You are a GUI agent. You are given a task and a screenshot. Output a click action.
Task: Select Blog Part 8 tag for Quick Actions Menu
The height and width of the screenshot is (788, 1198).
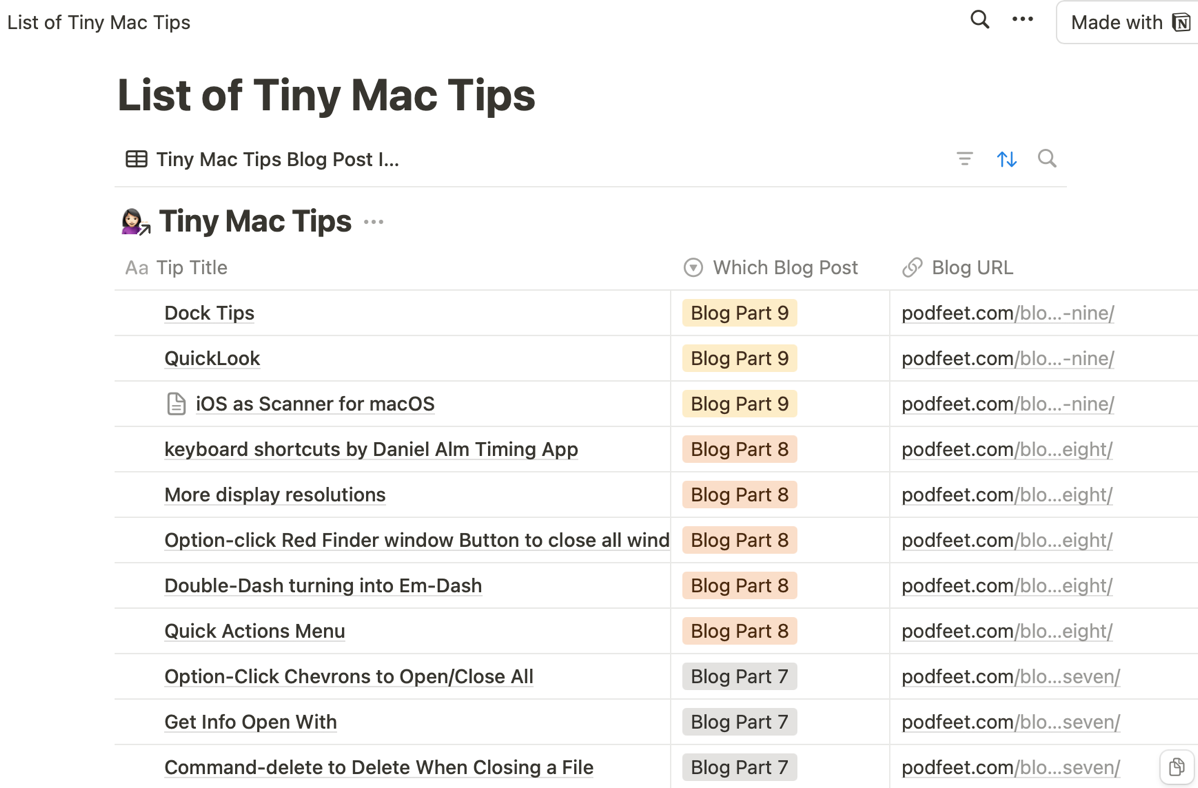(x=739, y=631)
